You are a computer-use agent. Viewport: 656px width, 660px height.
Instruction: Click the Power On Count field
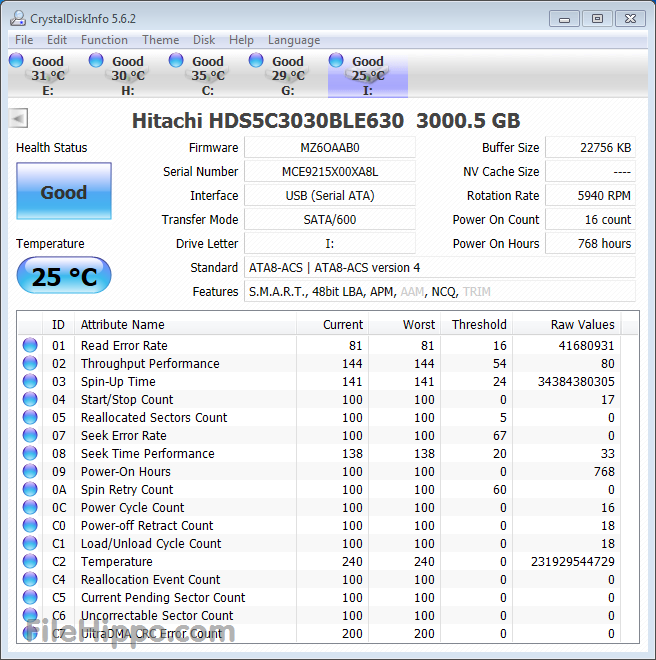coord(590,220)
